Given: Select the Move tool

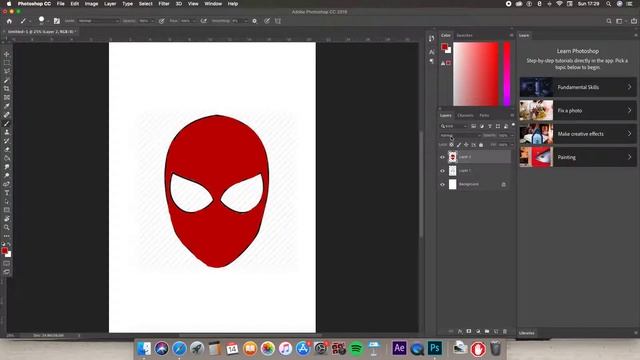Looking at the screenshot, I should pyautogui.click(x=7, y=54).
